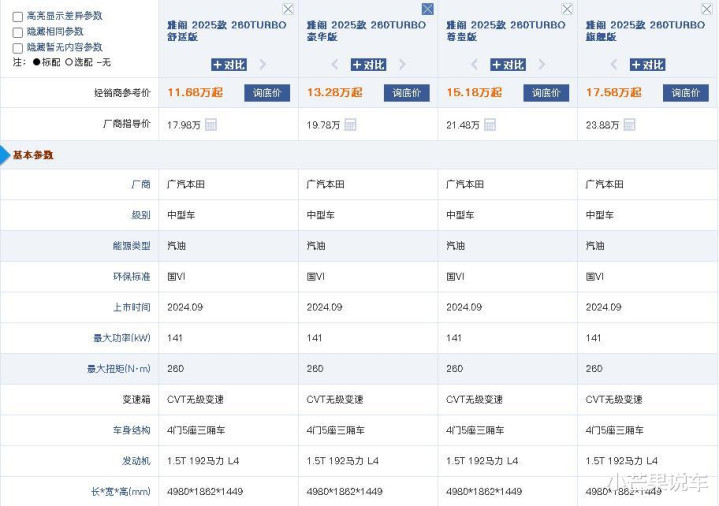Open calculator icon beside 21.48万
This screenshot has width=719, height=506.
(490, 124)
